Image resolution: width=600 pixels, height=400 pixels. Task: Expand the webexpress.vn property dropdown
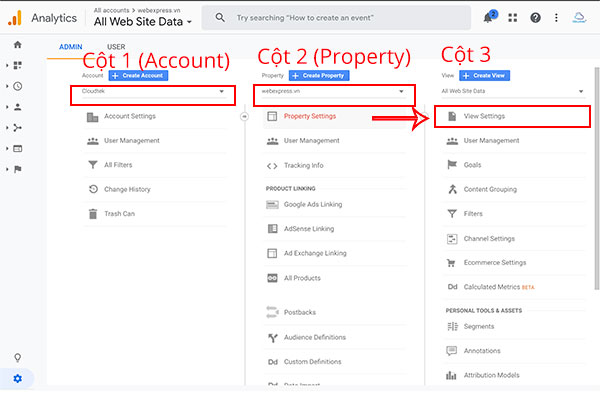(333, 93)
